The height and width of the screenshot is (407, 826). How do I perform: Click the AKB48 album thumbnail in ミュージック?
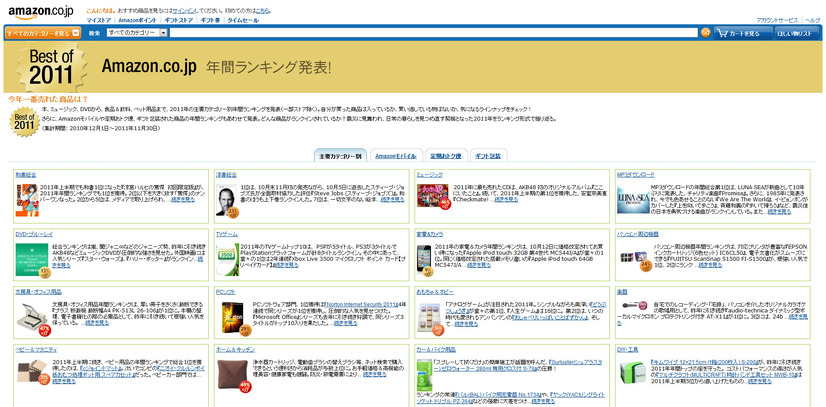click(433, 196)
